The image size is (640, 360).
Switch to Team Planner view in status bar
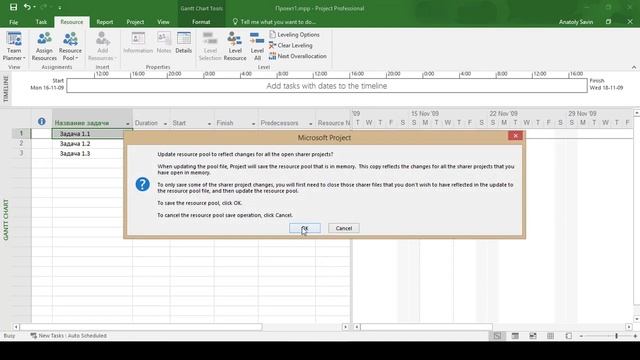click(x=533, y=336)
